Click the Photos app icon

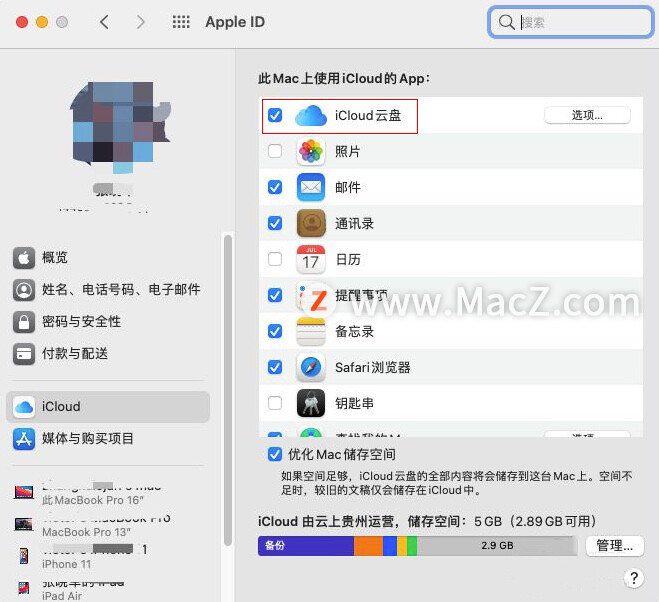click(311, 152)
